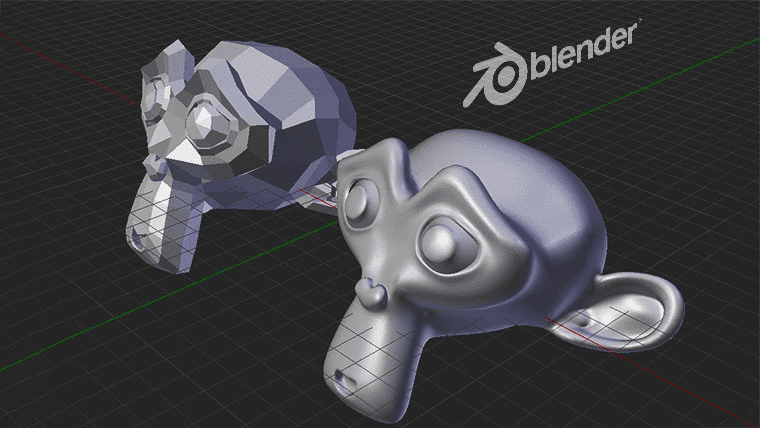
Task: Click the low-poly monkey's nose
Action: [x=157, y=162]
